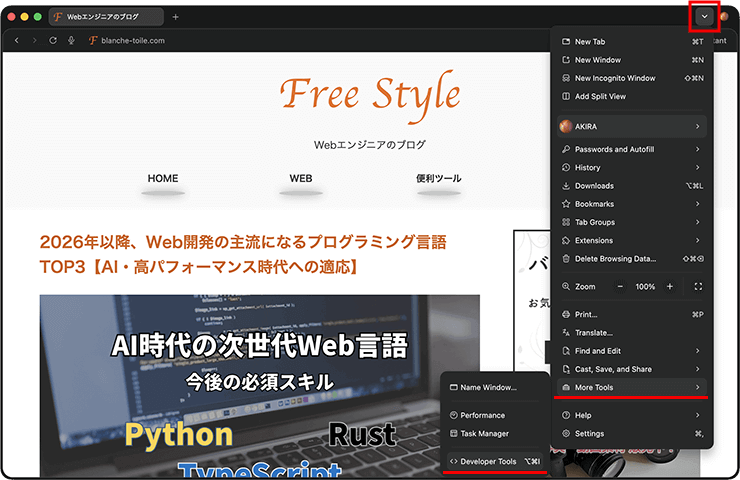Open Performance from More Tools submenu
This screenshot has width=740, height=480.
point(495,415)
